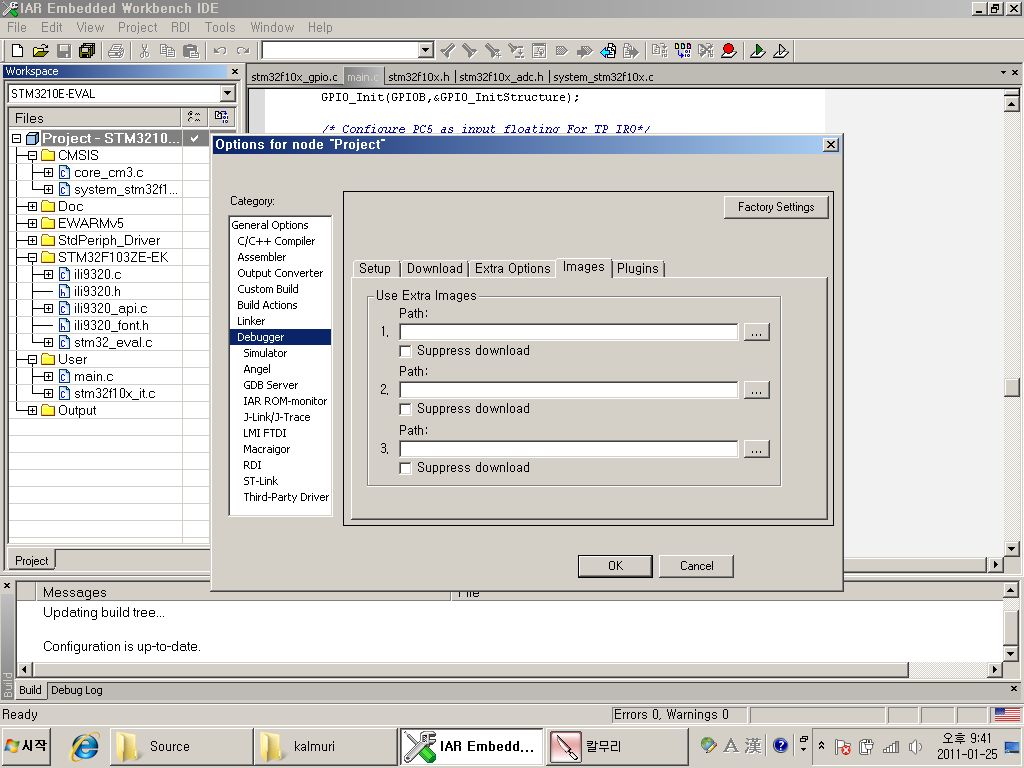This screenshot has width=1024, height=768.
Task: Select Simulator in category list
Action: coord(265,353)
